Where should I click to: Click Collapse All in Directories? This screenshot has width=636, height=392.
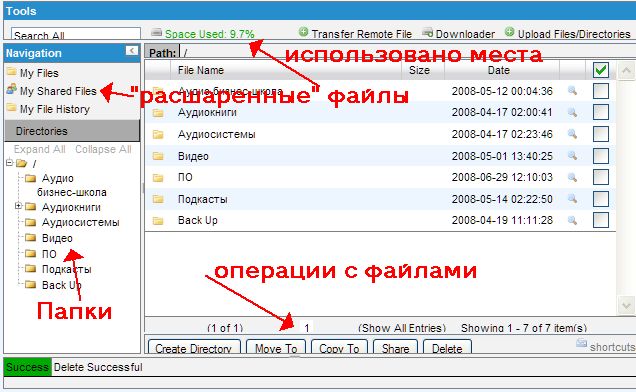pos(103,149)
